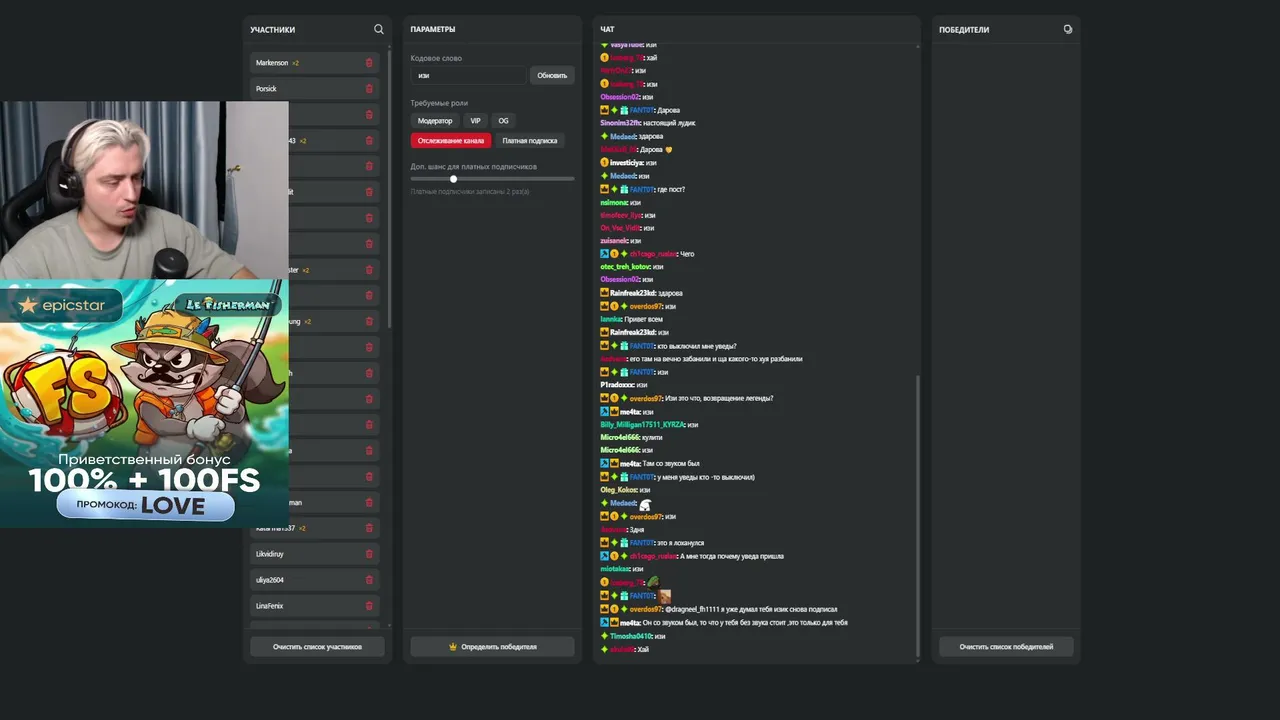Click the icon in the Победители header
Image resolution: width=1280 pixels, height=720 pixels.
click(x=1067, y=29)
